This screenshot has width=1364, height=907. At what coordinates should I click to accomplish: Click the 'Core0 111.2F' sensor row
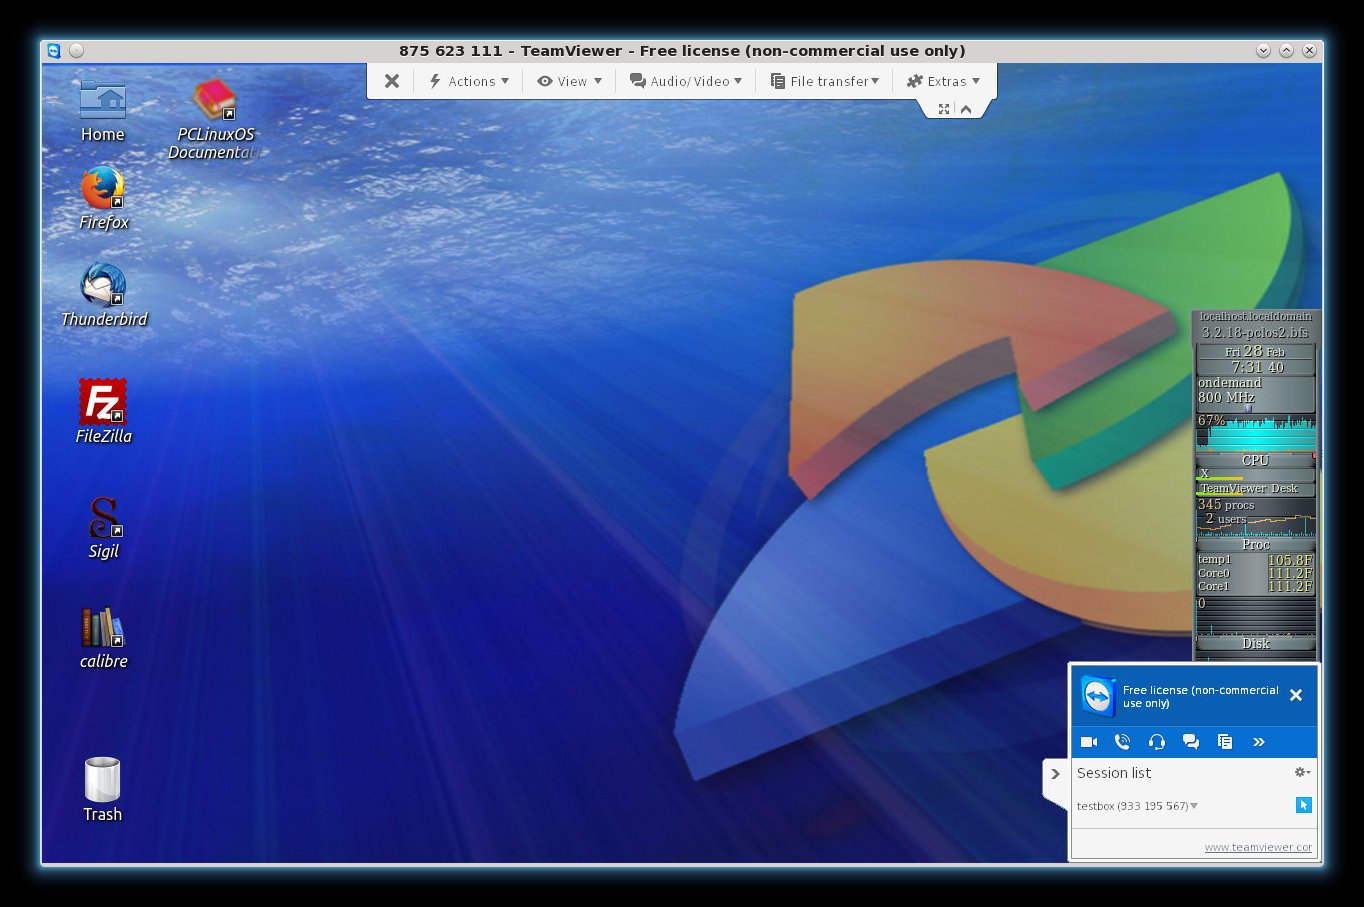[1255, 574]
